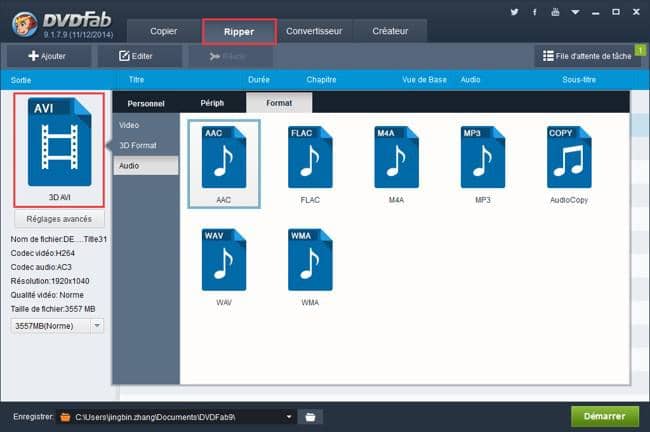
Task: Click the Résolution:1920x1040 info line
Action: click(x=50, y=281)
